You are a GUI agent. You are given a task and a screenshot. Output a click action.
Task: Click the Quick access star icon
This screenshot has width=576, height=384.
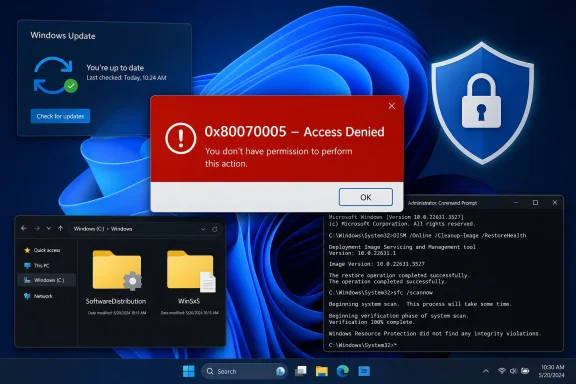coord(27,250)
